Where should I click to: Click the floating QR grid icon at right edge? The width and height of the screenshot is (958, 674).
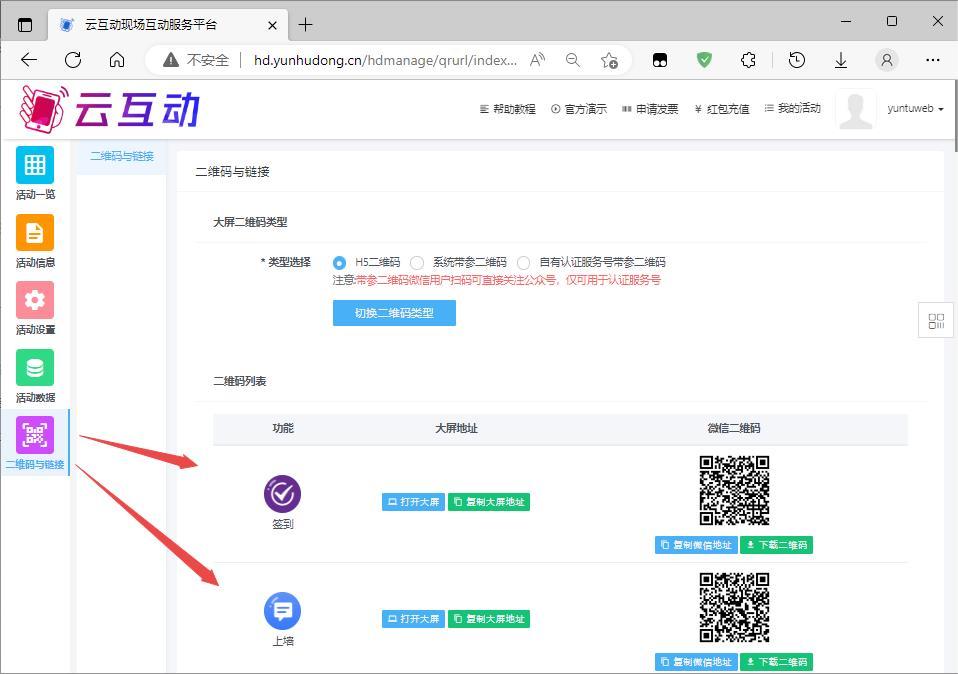click(936, 320)
